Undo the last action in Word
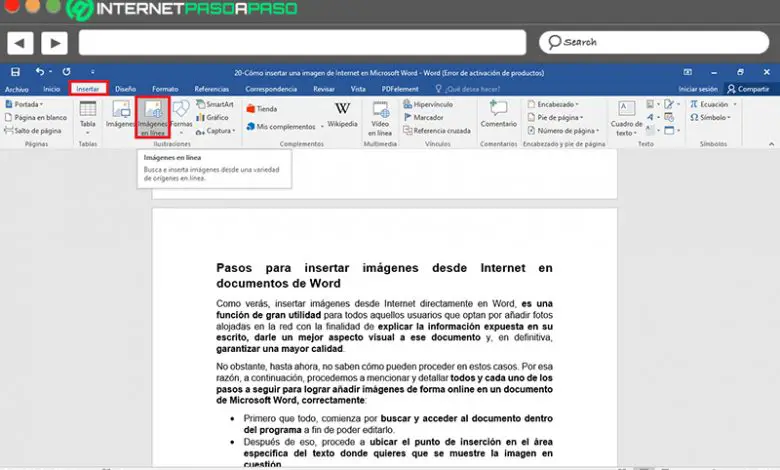 coord(40,72)
